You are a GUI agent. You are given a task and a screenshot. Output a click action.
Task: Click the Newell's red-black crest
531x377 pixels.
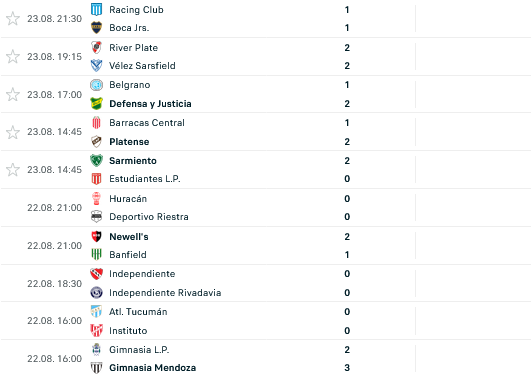pyautogui.click(x=97, y=236)
